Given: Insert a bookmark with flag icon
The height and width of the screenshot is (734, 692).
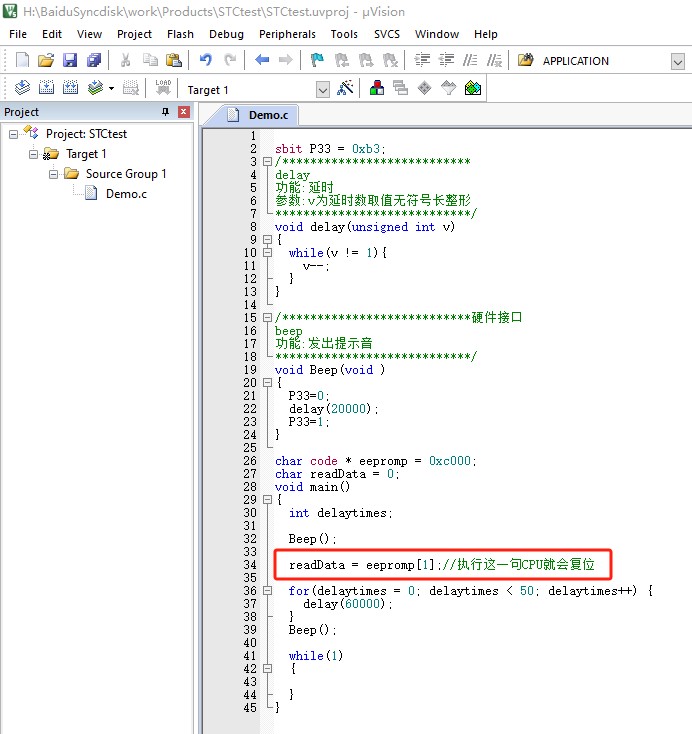Looking at the screenshot, I should coord(317,60).
